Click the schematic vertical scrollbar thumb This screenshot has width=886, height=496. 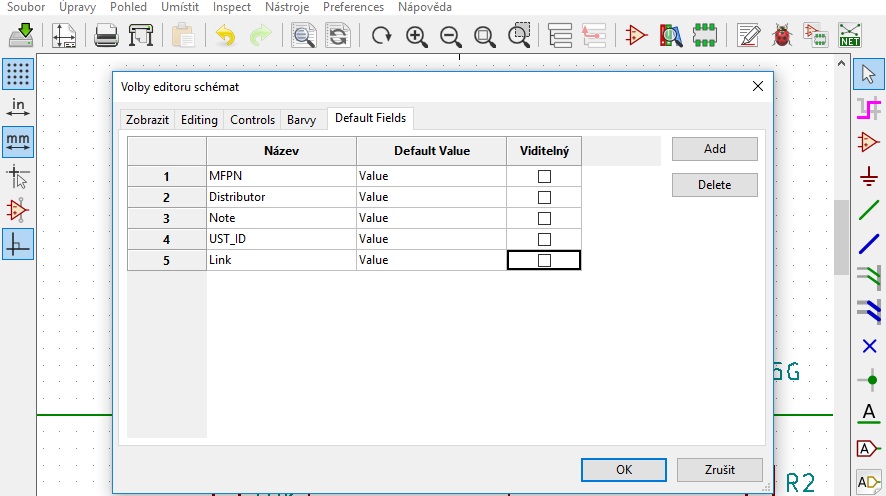point(841,237)
